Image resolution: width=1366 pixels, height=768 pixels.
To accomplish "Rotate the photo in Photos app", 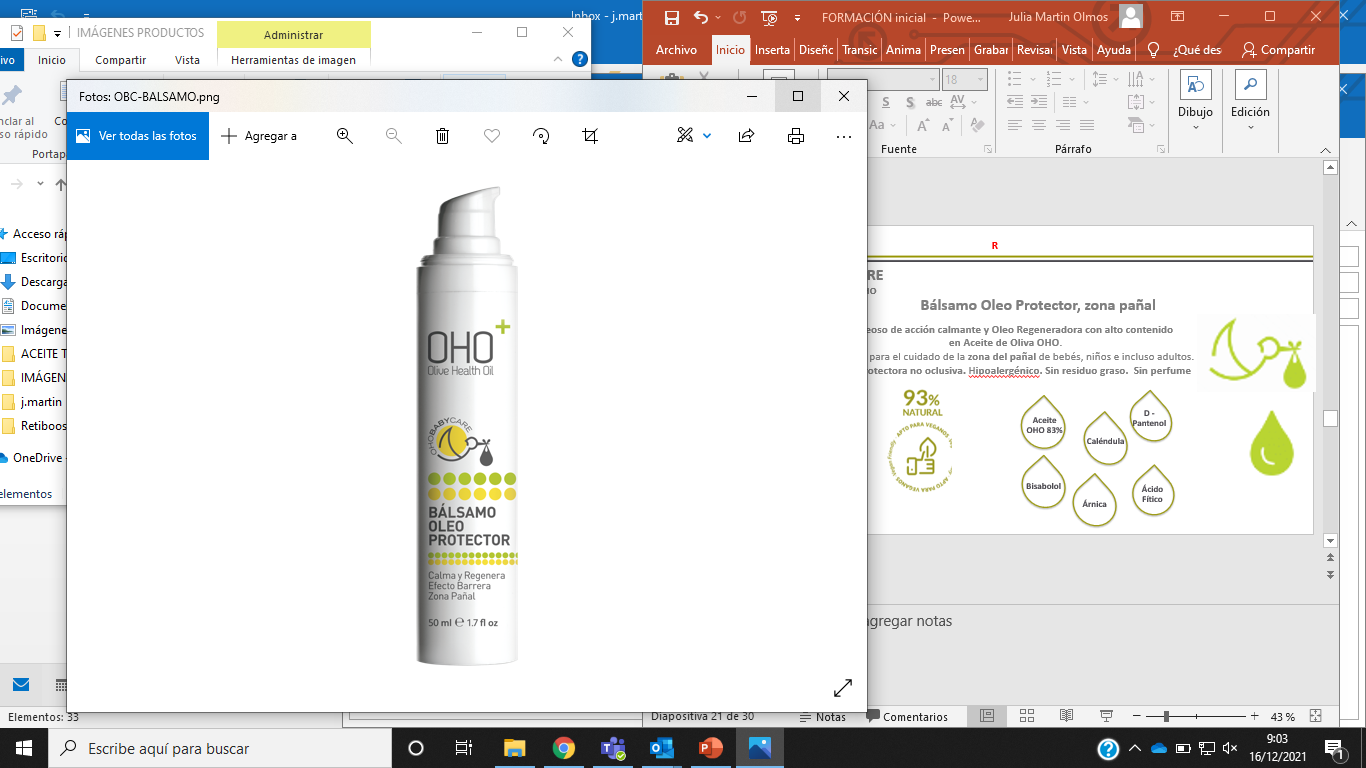I will [x=541, y=136].
